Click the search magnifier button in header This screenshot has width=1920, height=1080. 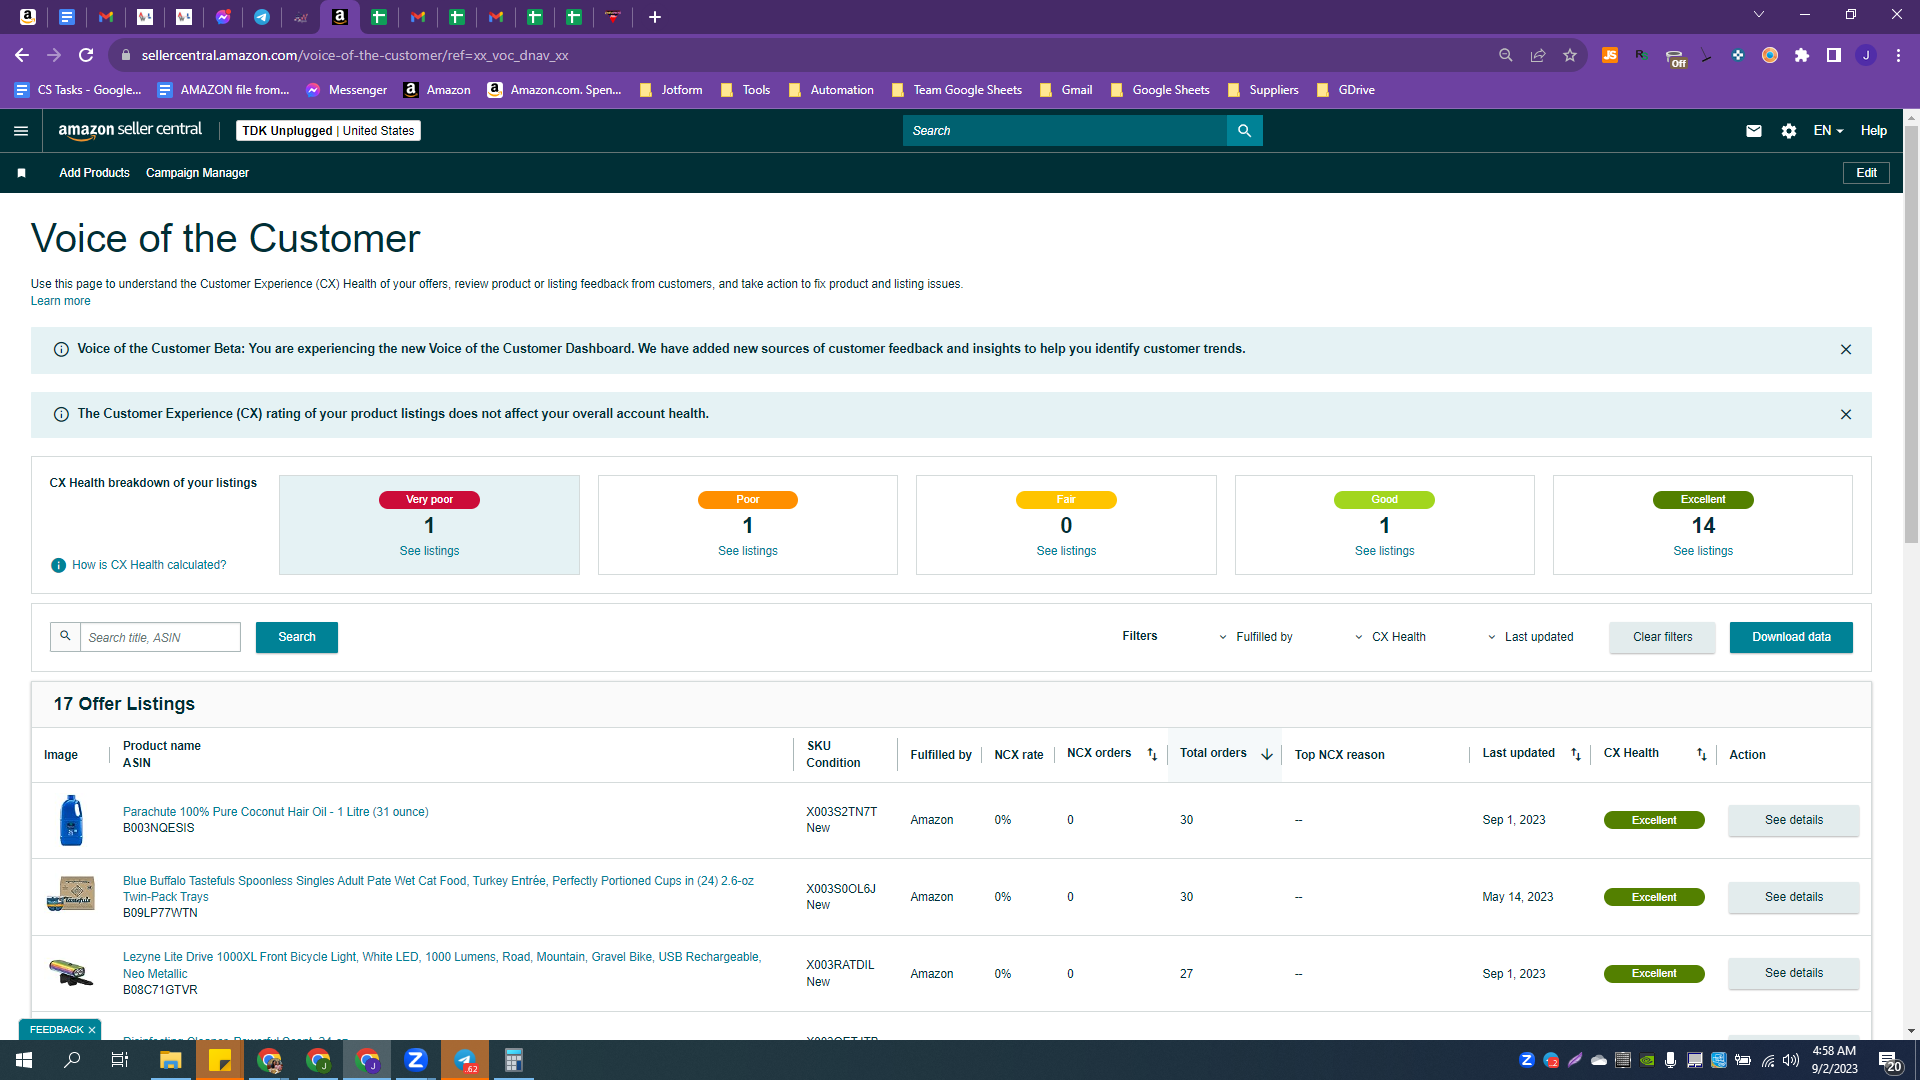[x=1244, y=131]
